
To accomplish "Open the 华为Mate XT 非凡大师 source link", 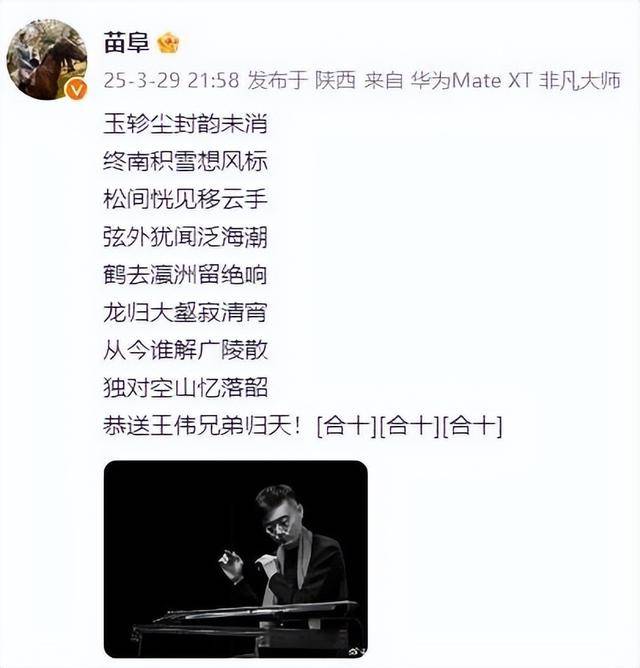I will 516,81.
